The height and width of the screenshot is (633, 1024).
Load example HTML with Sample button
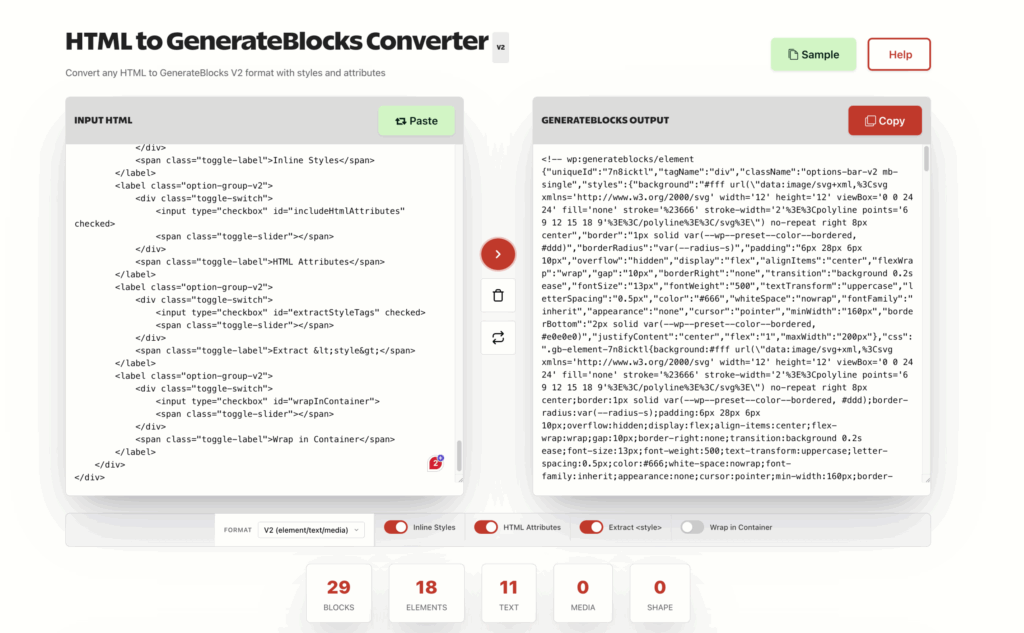pyautogui.click(x=812, y=54)
